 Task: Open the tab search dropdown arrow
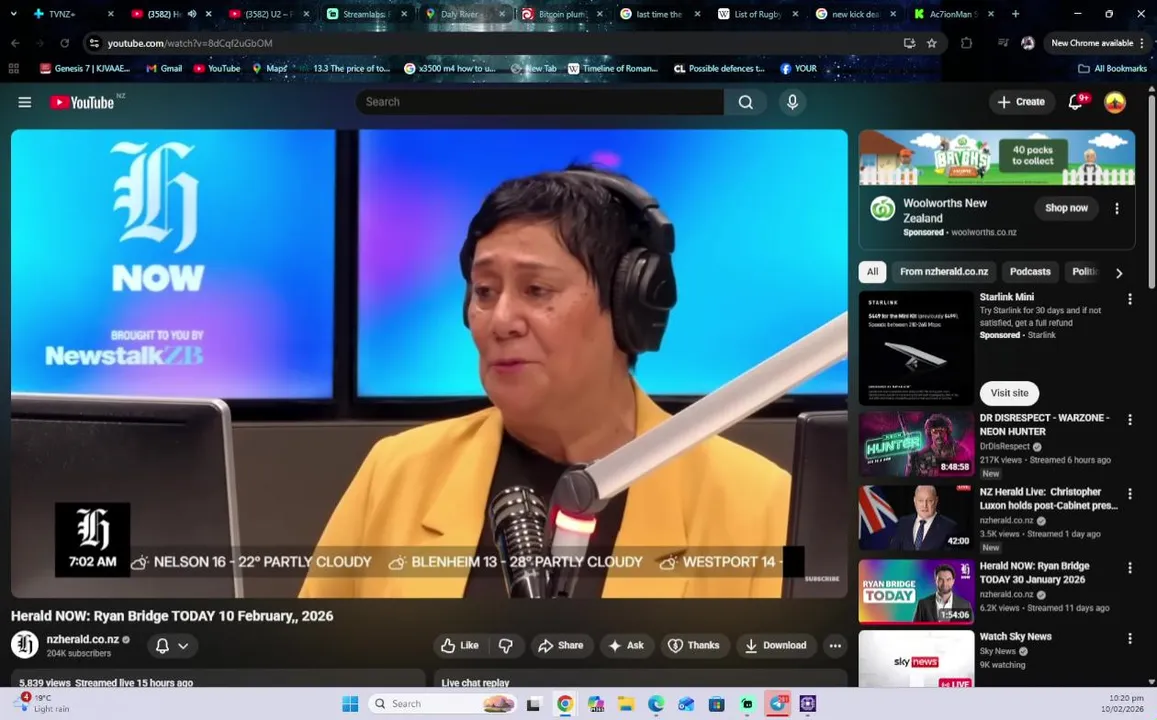13,13
